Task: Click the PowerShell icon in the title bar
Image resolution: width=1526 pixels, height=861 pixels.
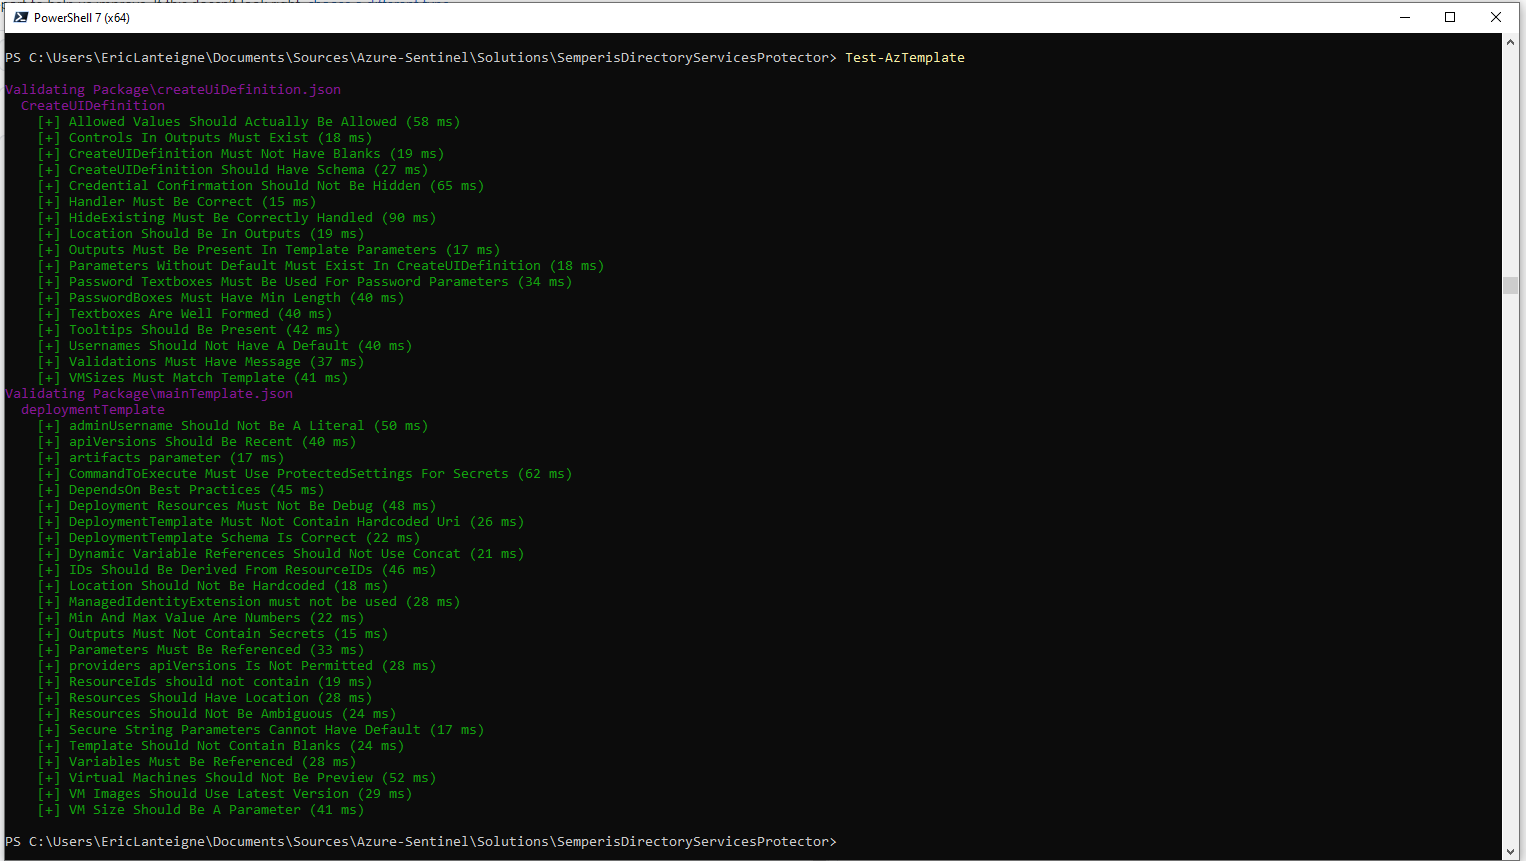Action: coord(22,17)
